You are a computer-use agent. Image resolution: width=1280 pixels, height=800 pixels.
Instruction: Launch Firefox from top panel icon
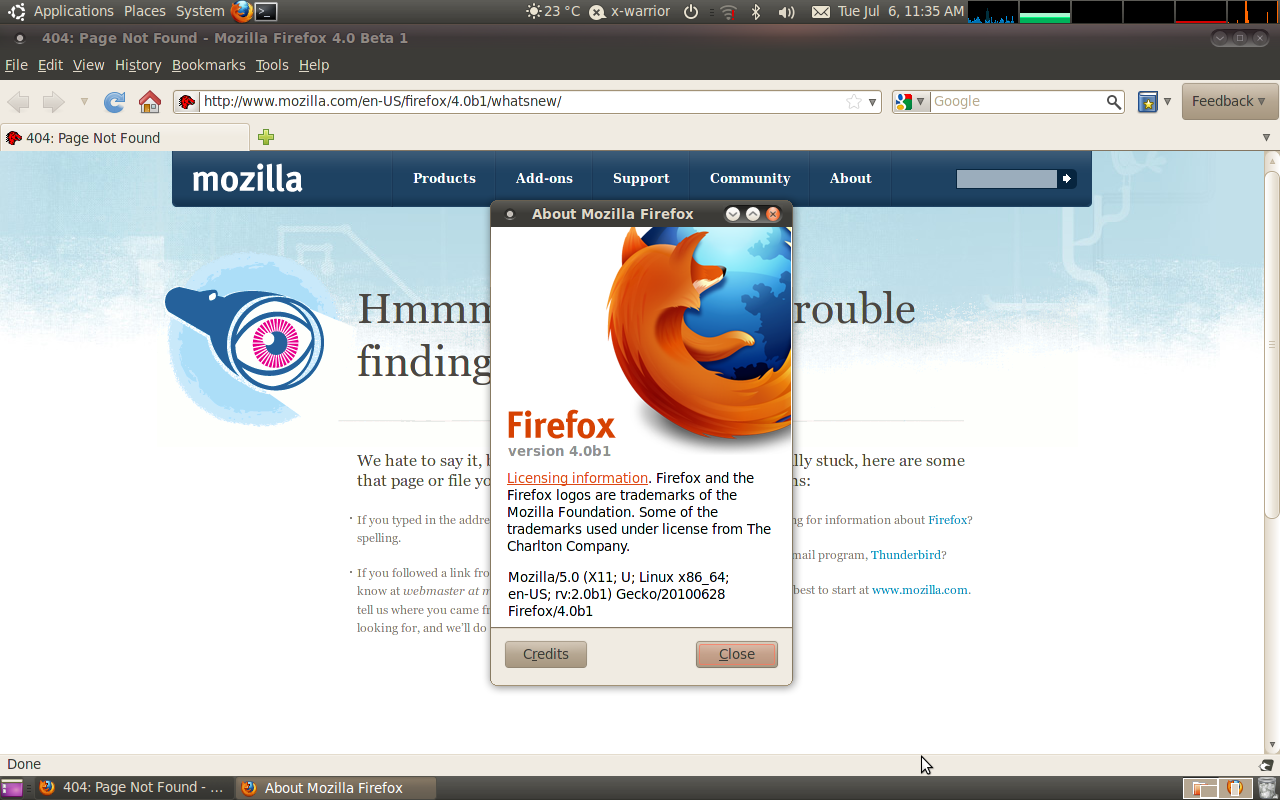(241, 12)
